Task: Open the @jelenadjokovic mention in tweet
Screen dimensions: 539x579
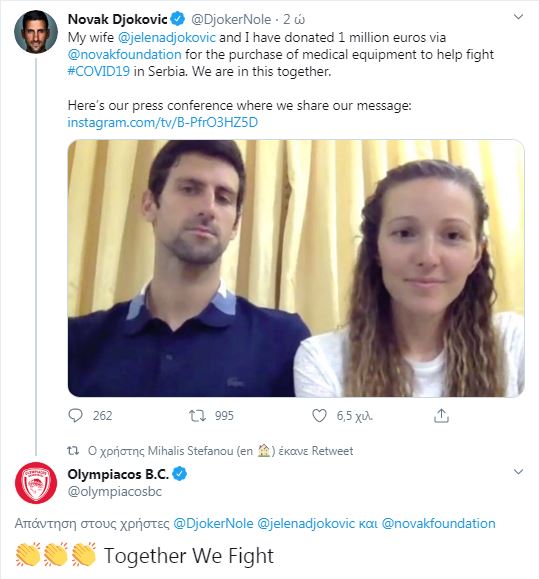Action: [x=167, y=37]
